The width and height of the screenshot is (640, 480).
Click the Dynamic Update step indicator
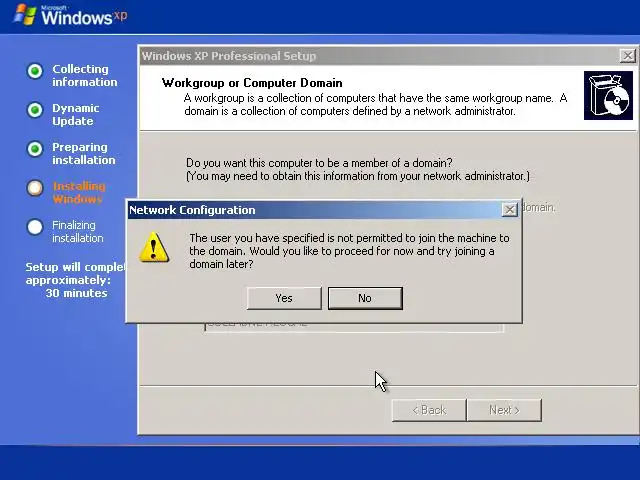click(x=35, y=110)
